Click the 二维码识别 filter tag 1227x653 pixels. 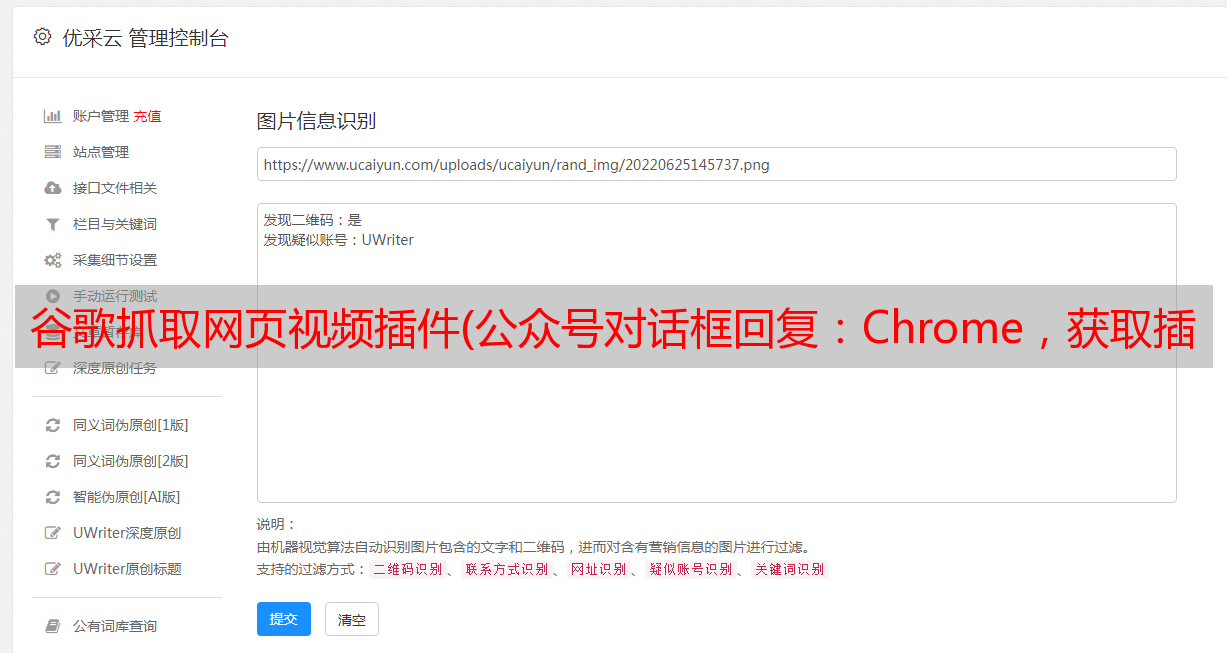pos(408,569)
